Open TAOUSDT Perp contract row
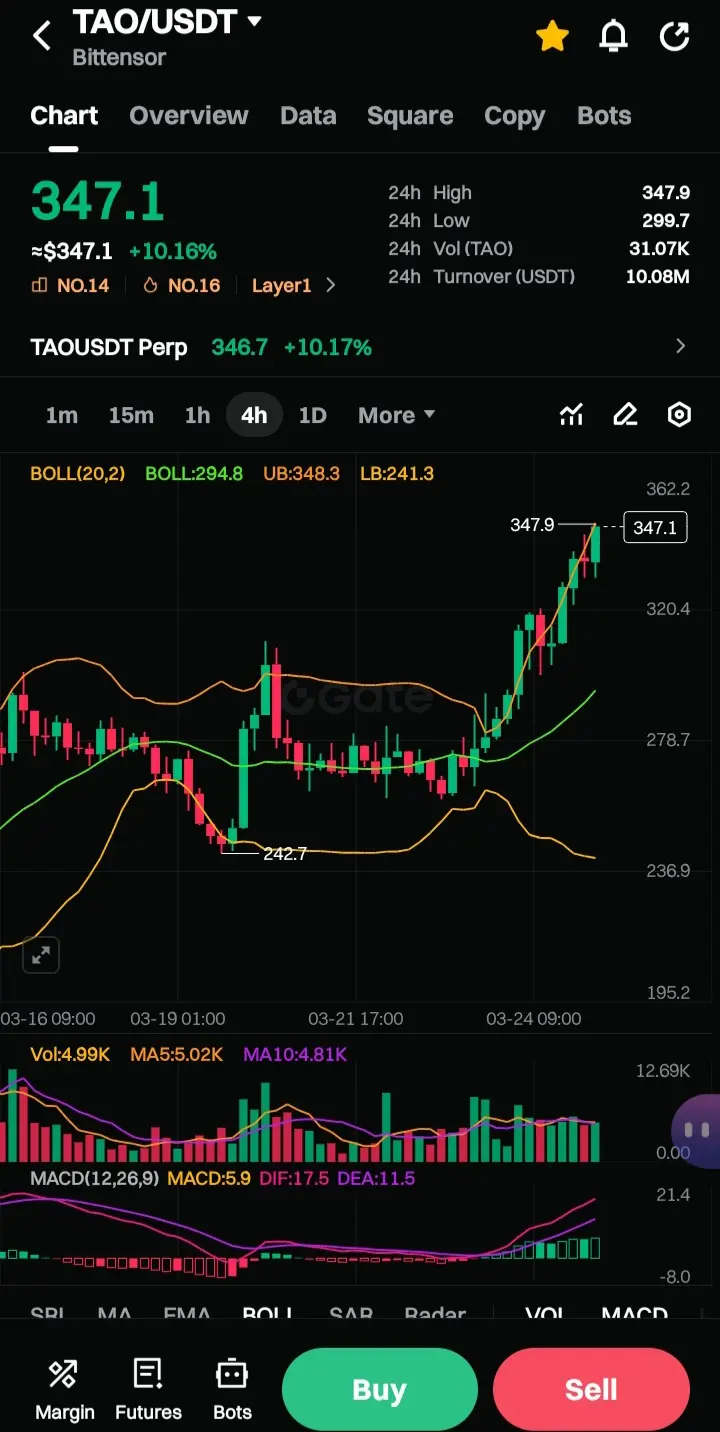720x1432 pixels. [360, 347]
